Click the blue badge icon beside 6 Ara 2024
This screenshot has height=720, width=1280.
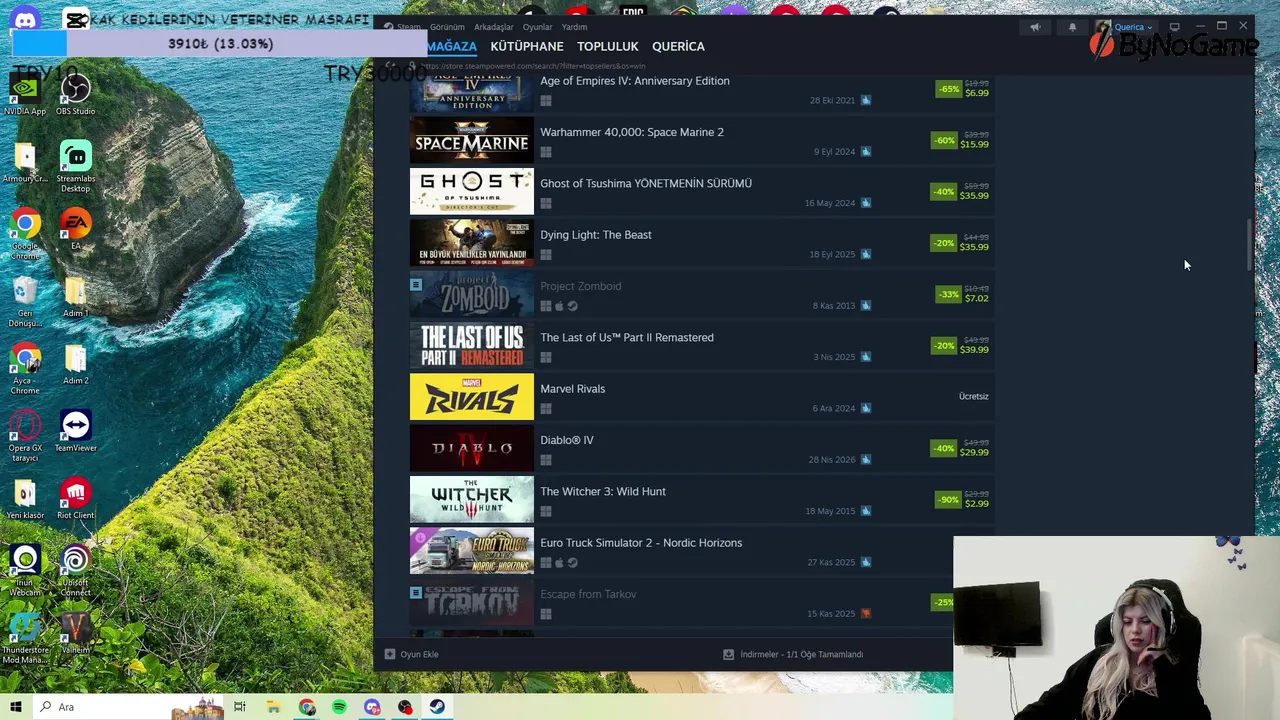pos(866,408)
